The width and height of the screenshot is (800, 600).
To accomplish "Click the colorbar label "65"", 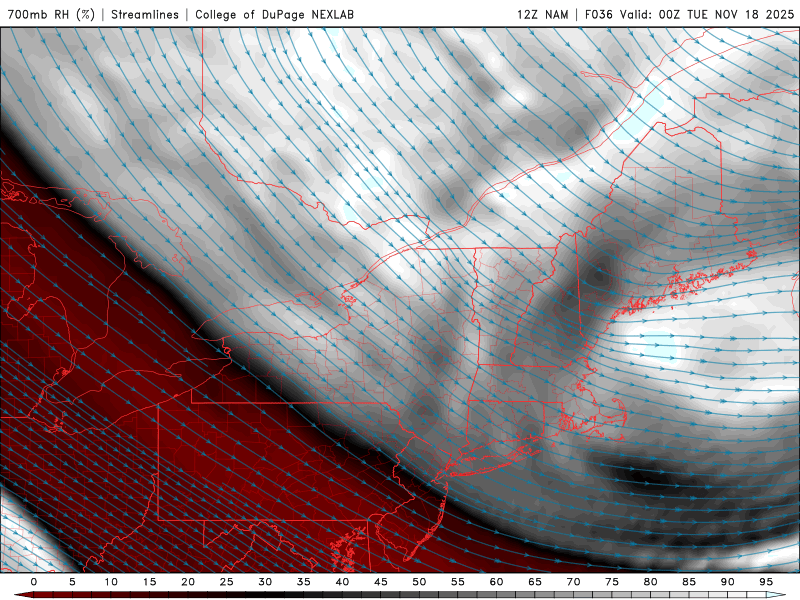I will [x=535, y=582].
